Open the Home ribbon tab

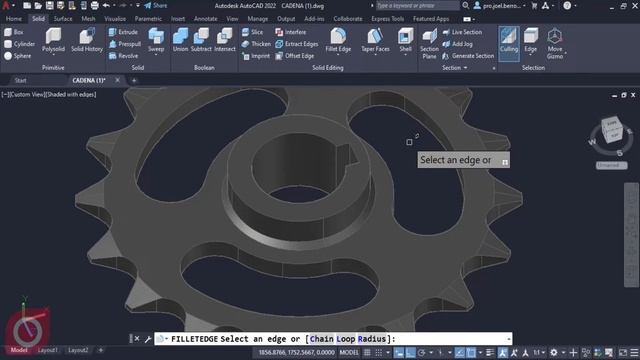[x=13, y=19]
